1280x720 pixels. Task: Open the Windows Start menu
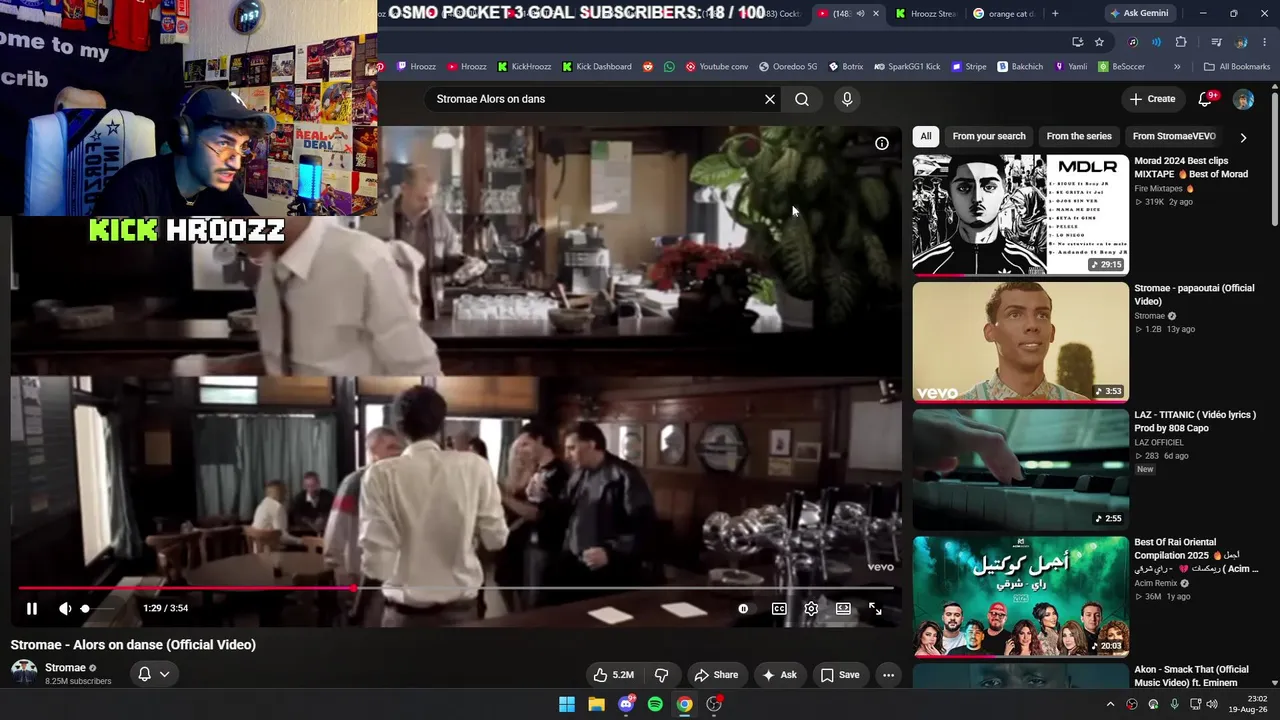click(x=567, y=704)
